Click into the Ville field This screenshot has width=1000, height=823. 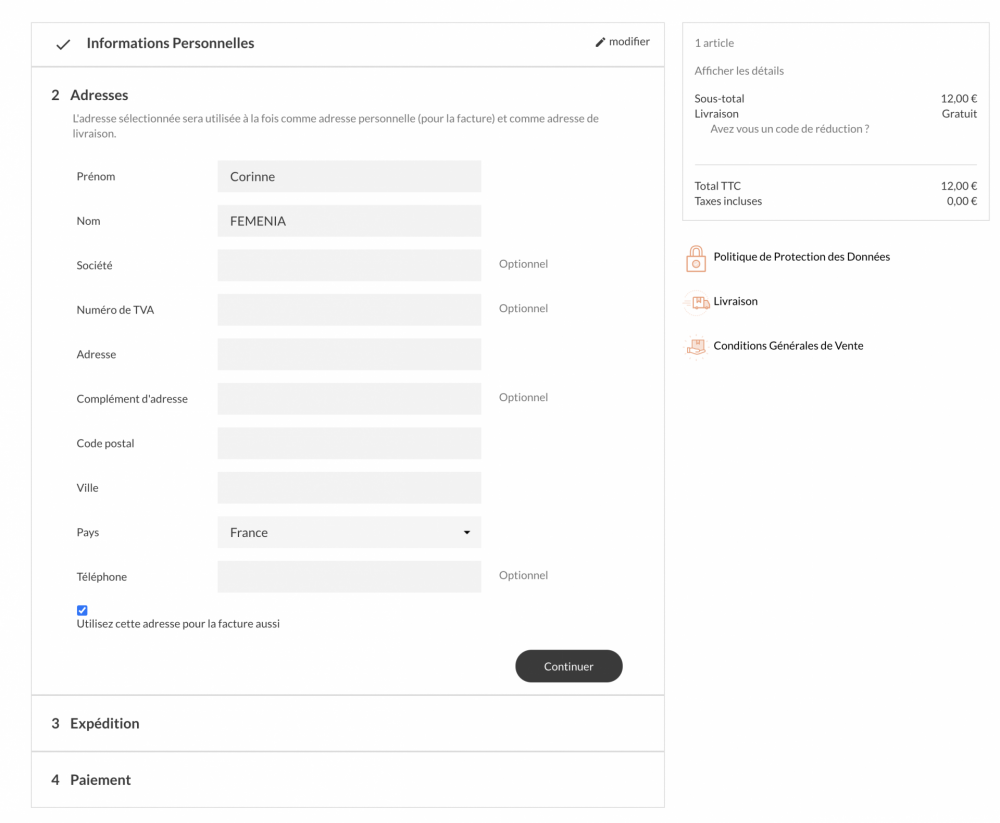point(349,488)
